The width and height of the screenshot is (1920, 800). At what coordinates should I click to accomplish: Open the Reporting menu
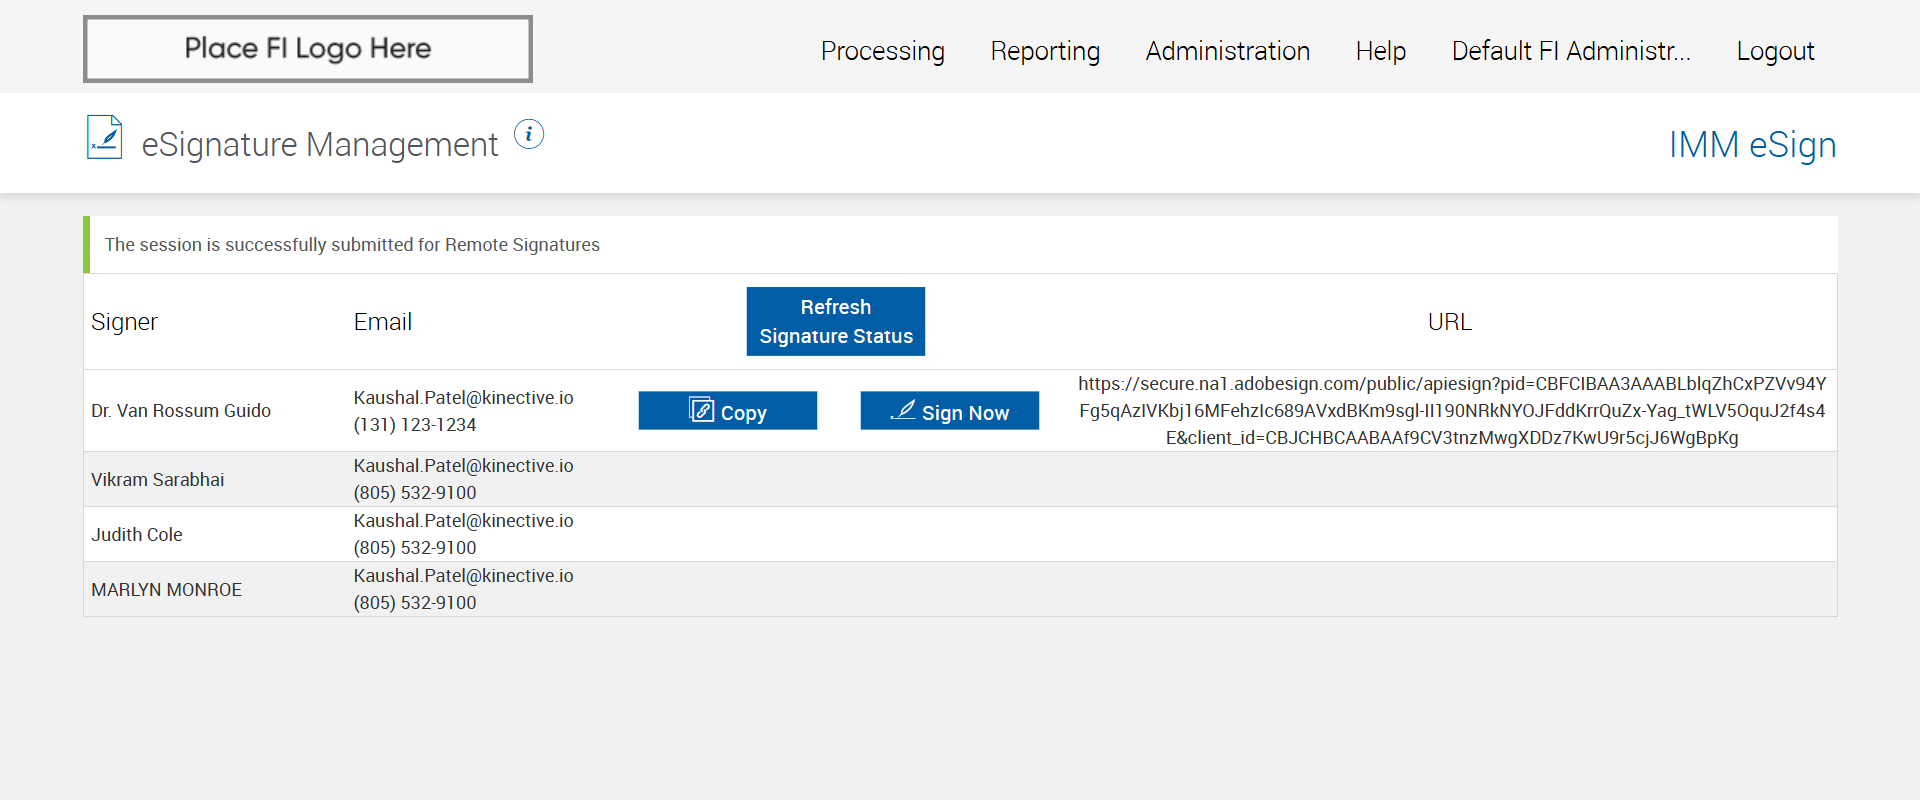click(1045, 51)
